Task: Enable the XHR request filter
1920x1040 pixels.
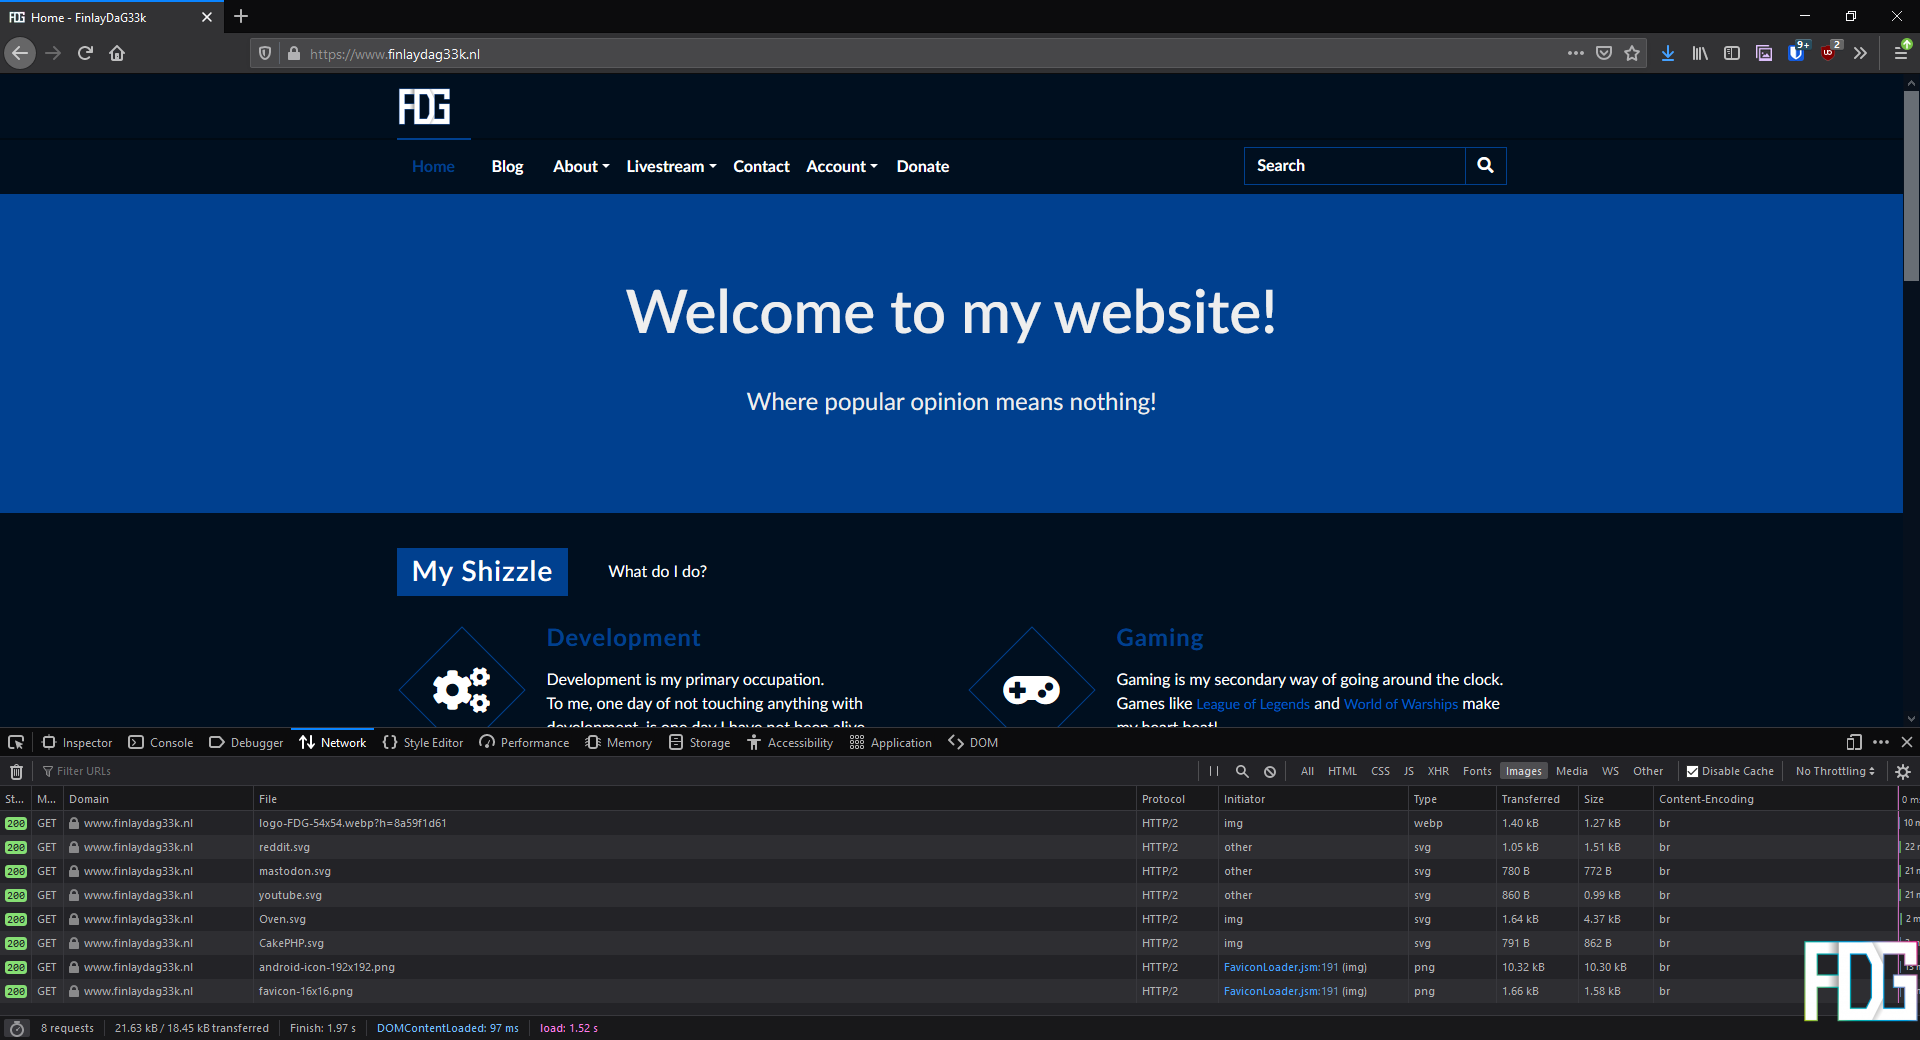Action: click(x=1438, y=771)
